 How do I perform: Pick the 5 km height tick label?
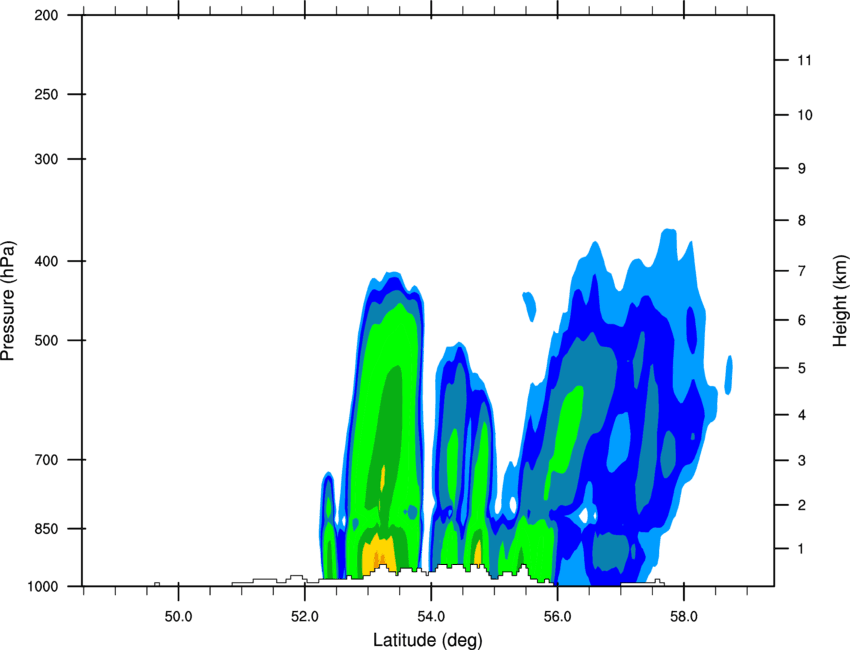point(802,368)
